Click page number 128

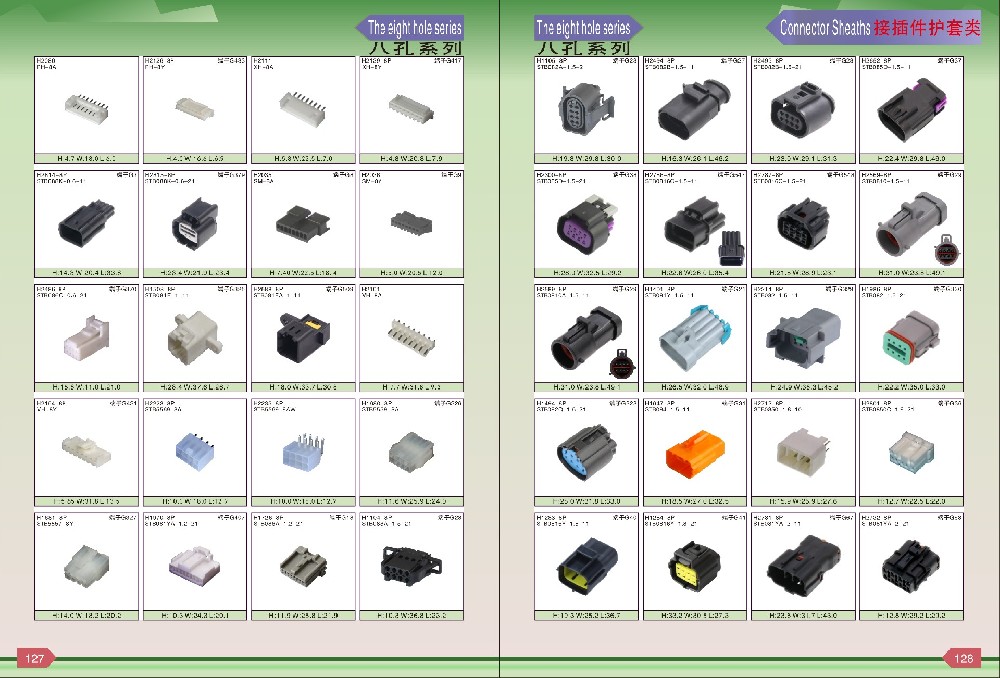963,658
